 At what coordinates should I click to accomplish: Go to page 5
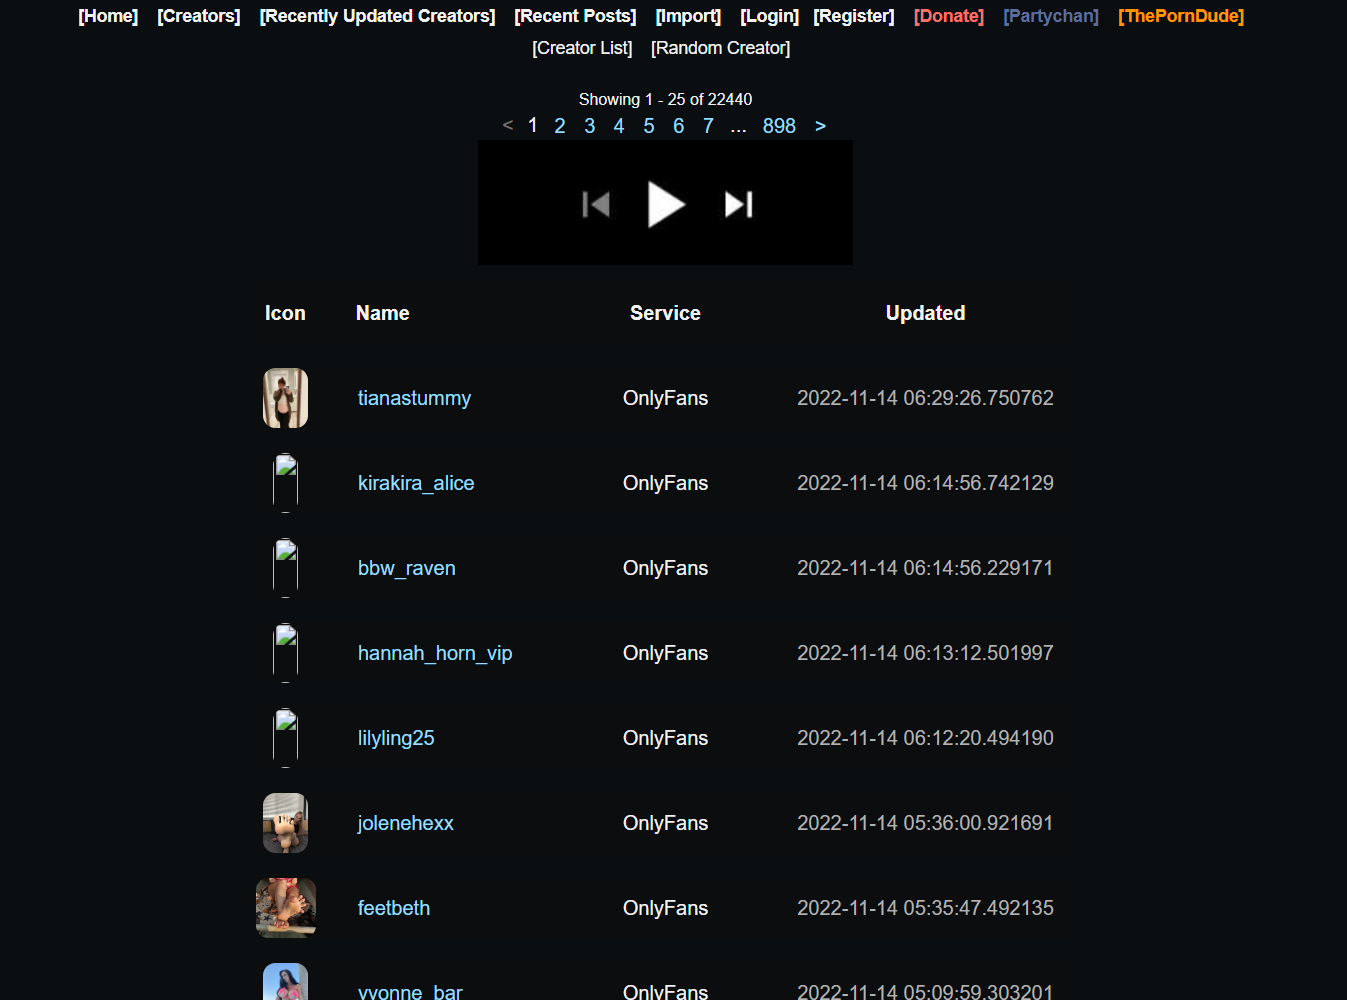(649, 126)
